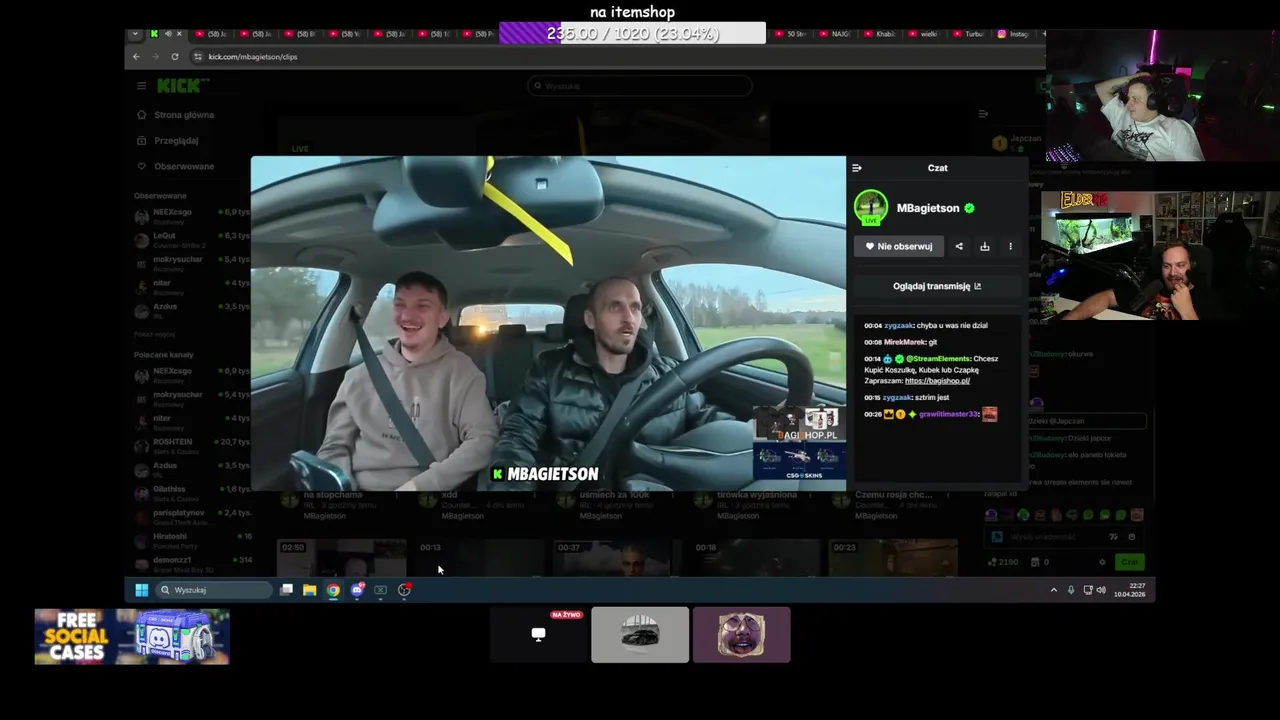Viewport: 1280px width, 720px height.
Task: Click the itemshop goal progress bar 235.00/1020
Action: click(x=632, y=33)
